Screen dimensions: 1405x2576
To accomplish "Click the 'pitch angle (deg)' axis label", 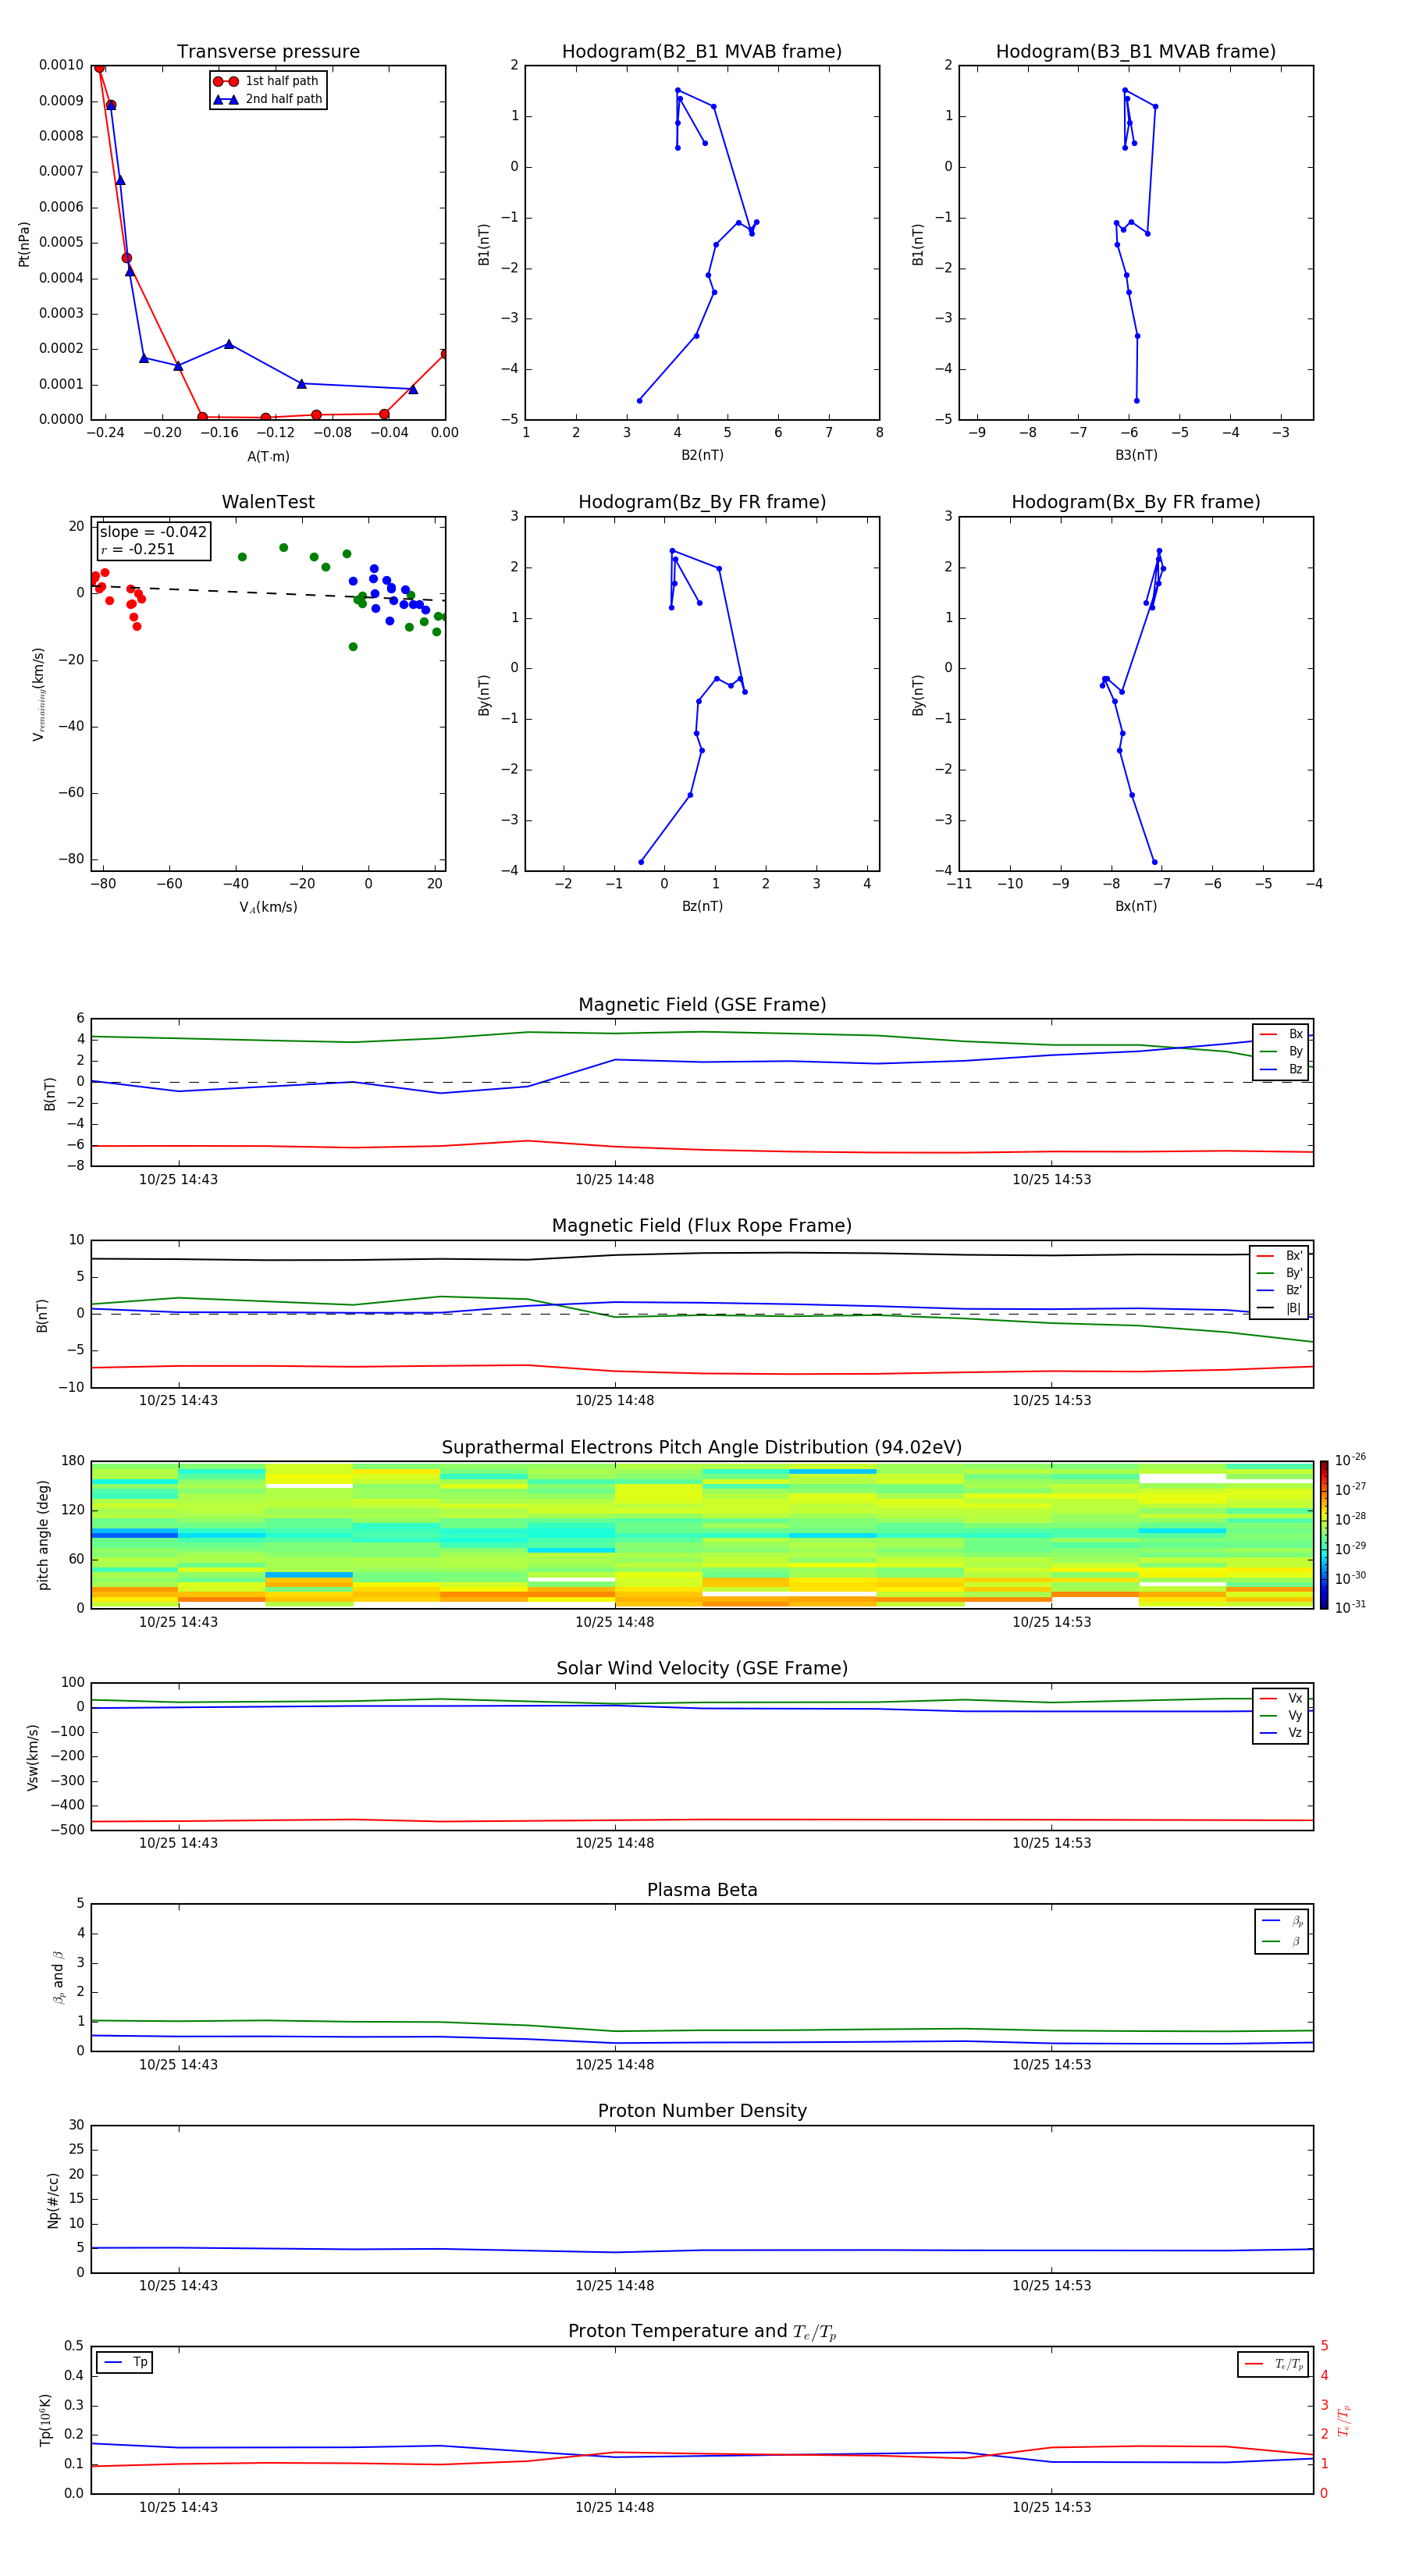I will tap(43, 1535).
